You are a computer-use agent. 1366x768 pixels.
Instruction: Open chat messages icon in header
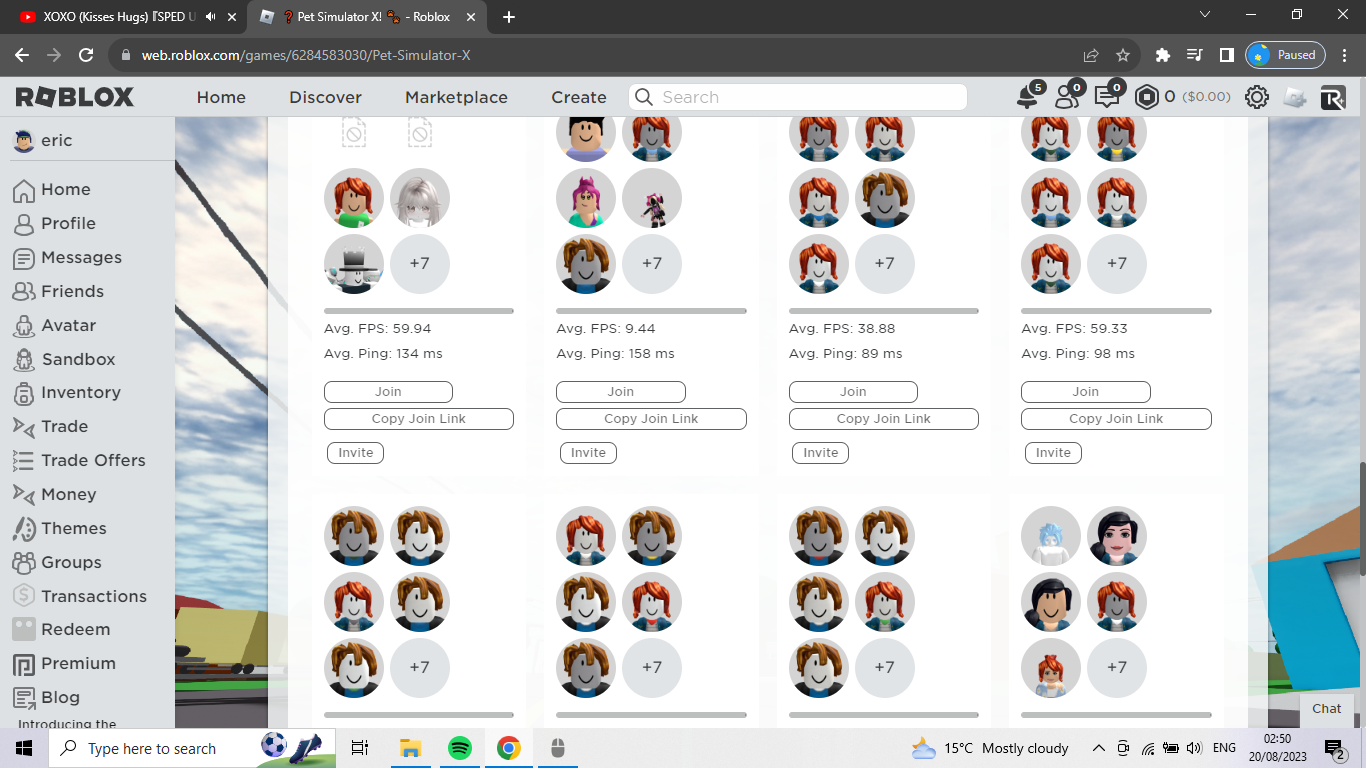1107,97
